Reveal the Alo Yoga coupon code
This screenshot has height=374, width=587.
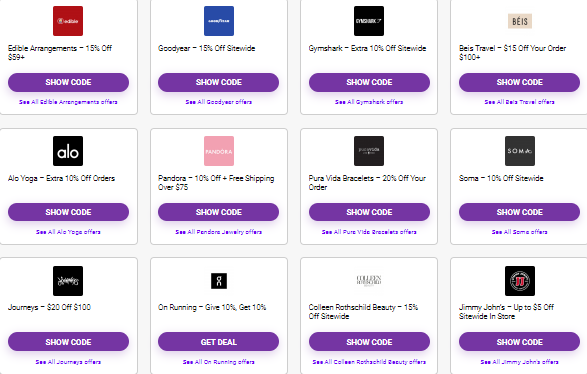(68, 212)
